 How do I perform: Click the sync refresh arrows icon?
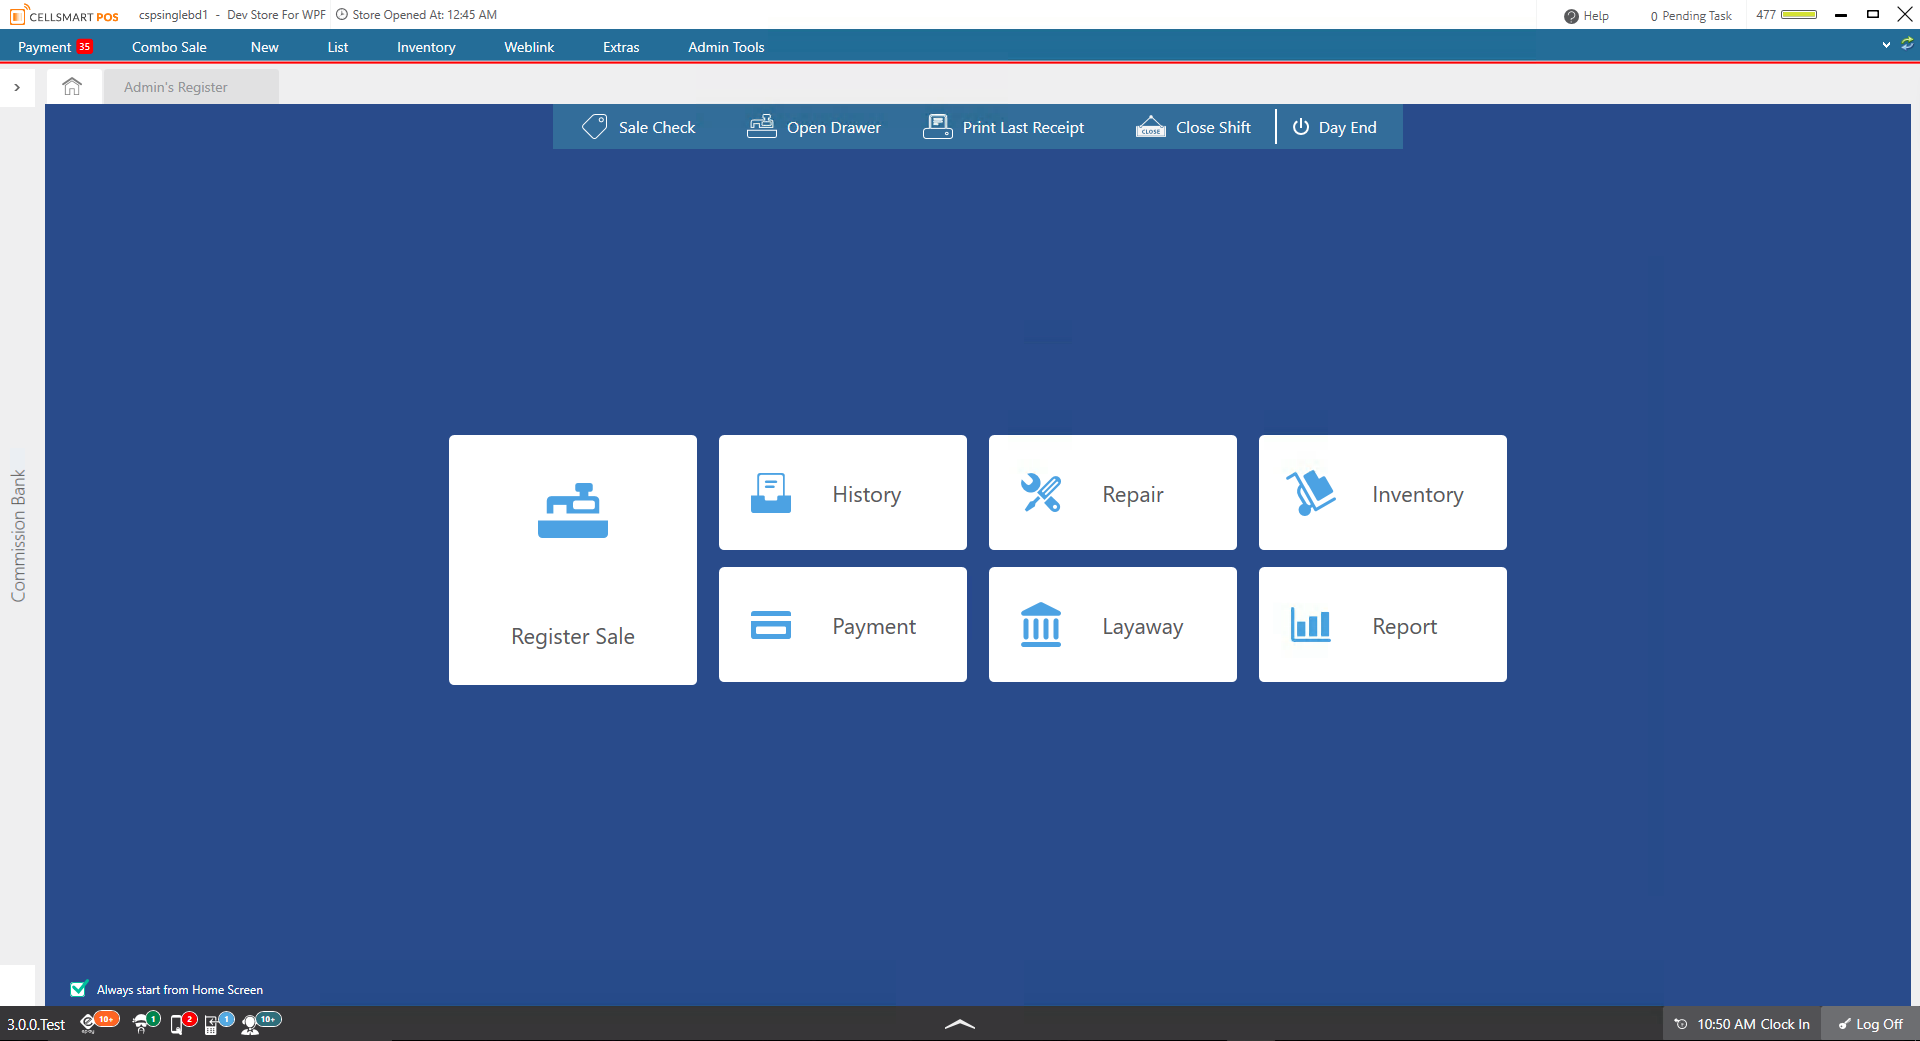coord(1907,44)
